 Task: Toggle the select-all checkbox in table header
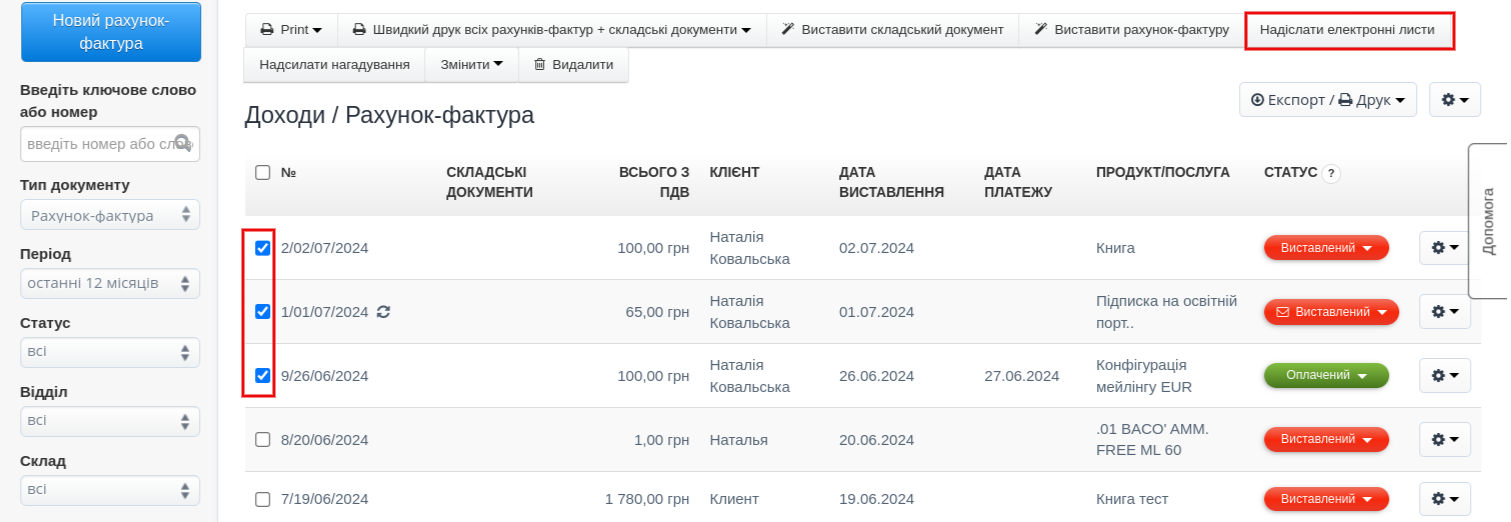click(x=263, y=173)
